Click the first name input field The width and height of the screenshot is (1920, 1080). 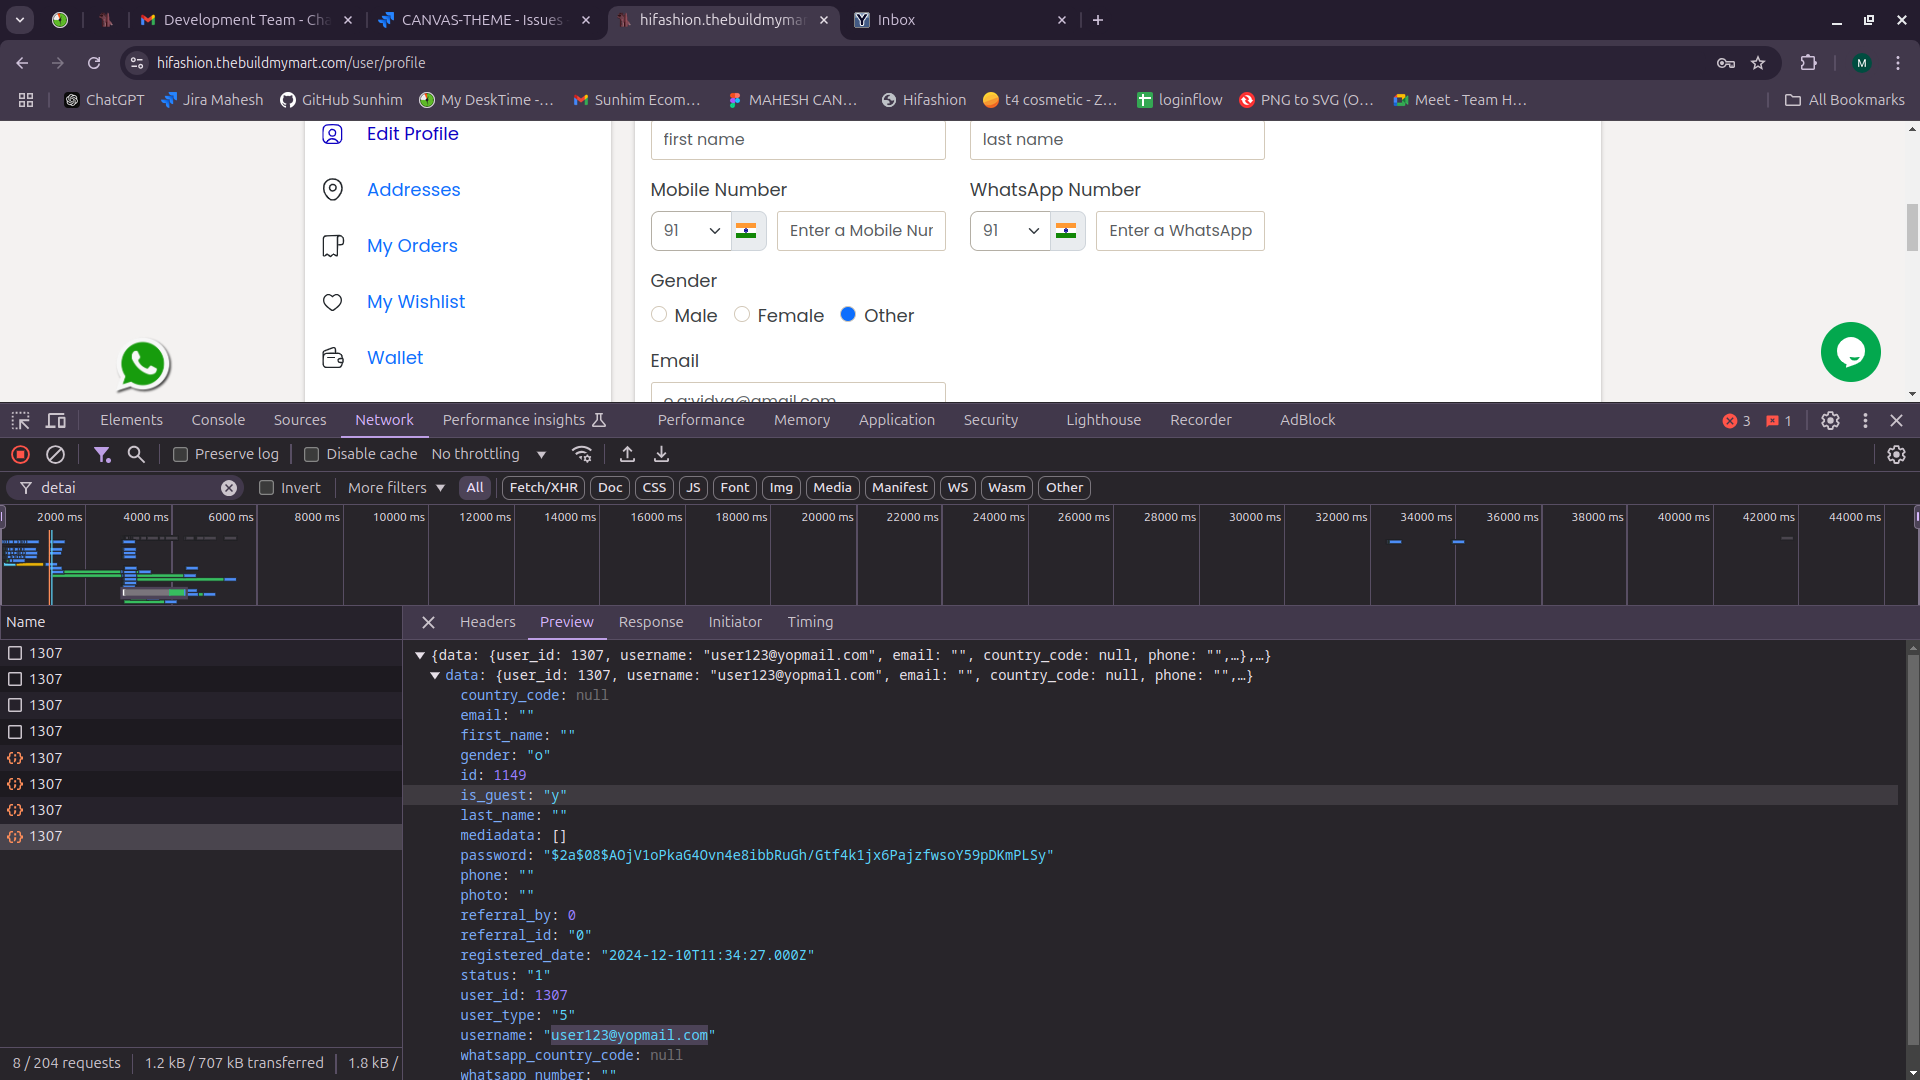pyautogui.click(x=798, y=140)
